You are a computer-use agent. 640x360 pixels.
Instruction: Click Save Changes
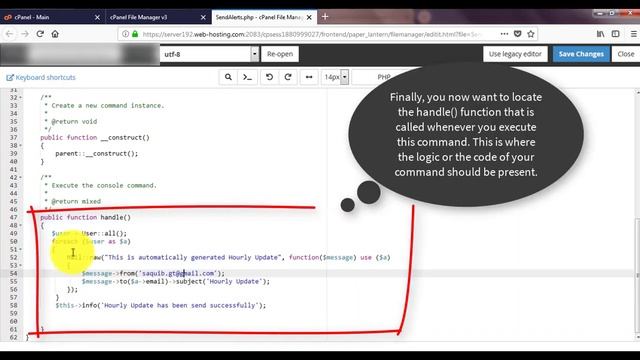581,54
